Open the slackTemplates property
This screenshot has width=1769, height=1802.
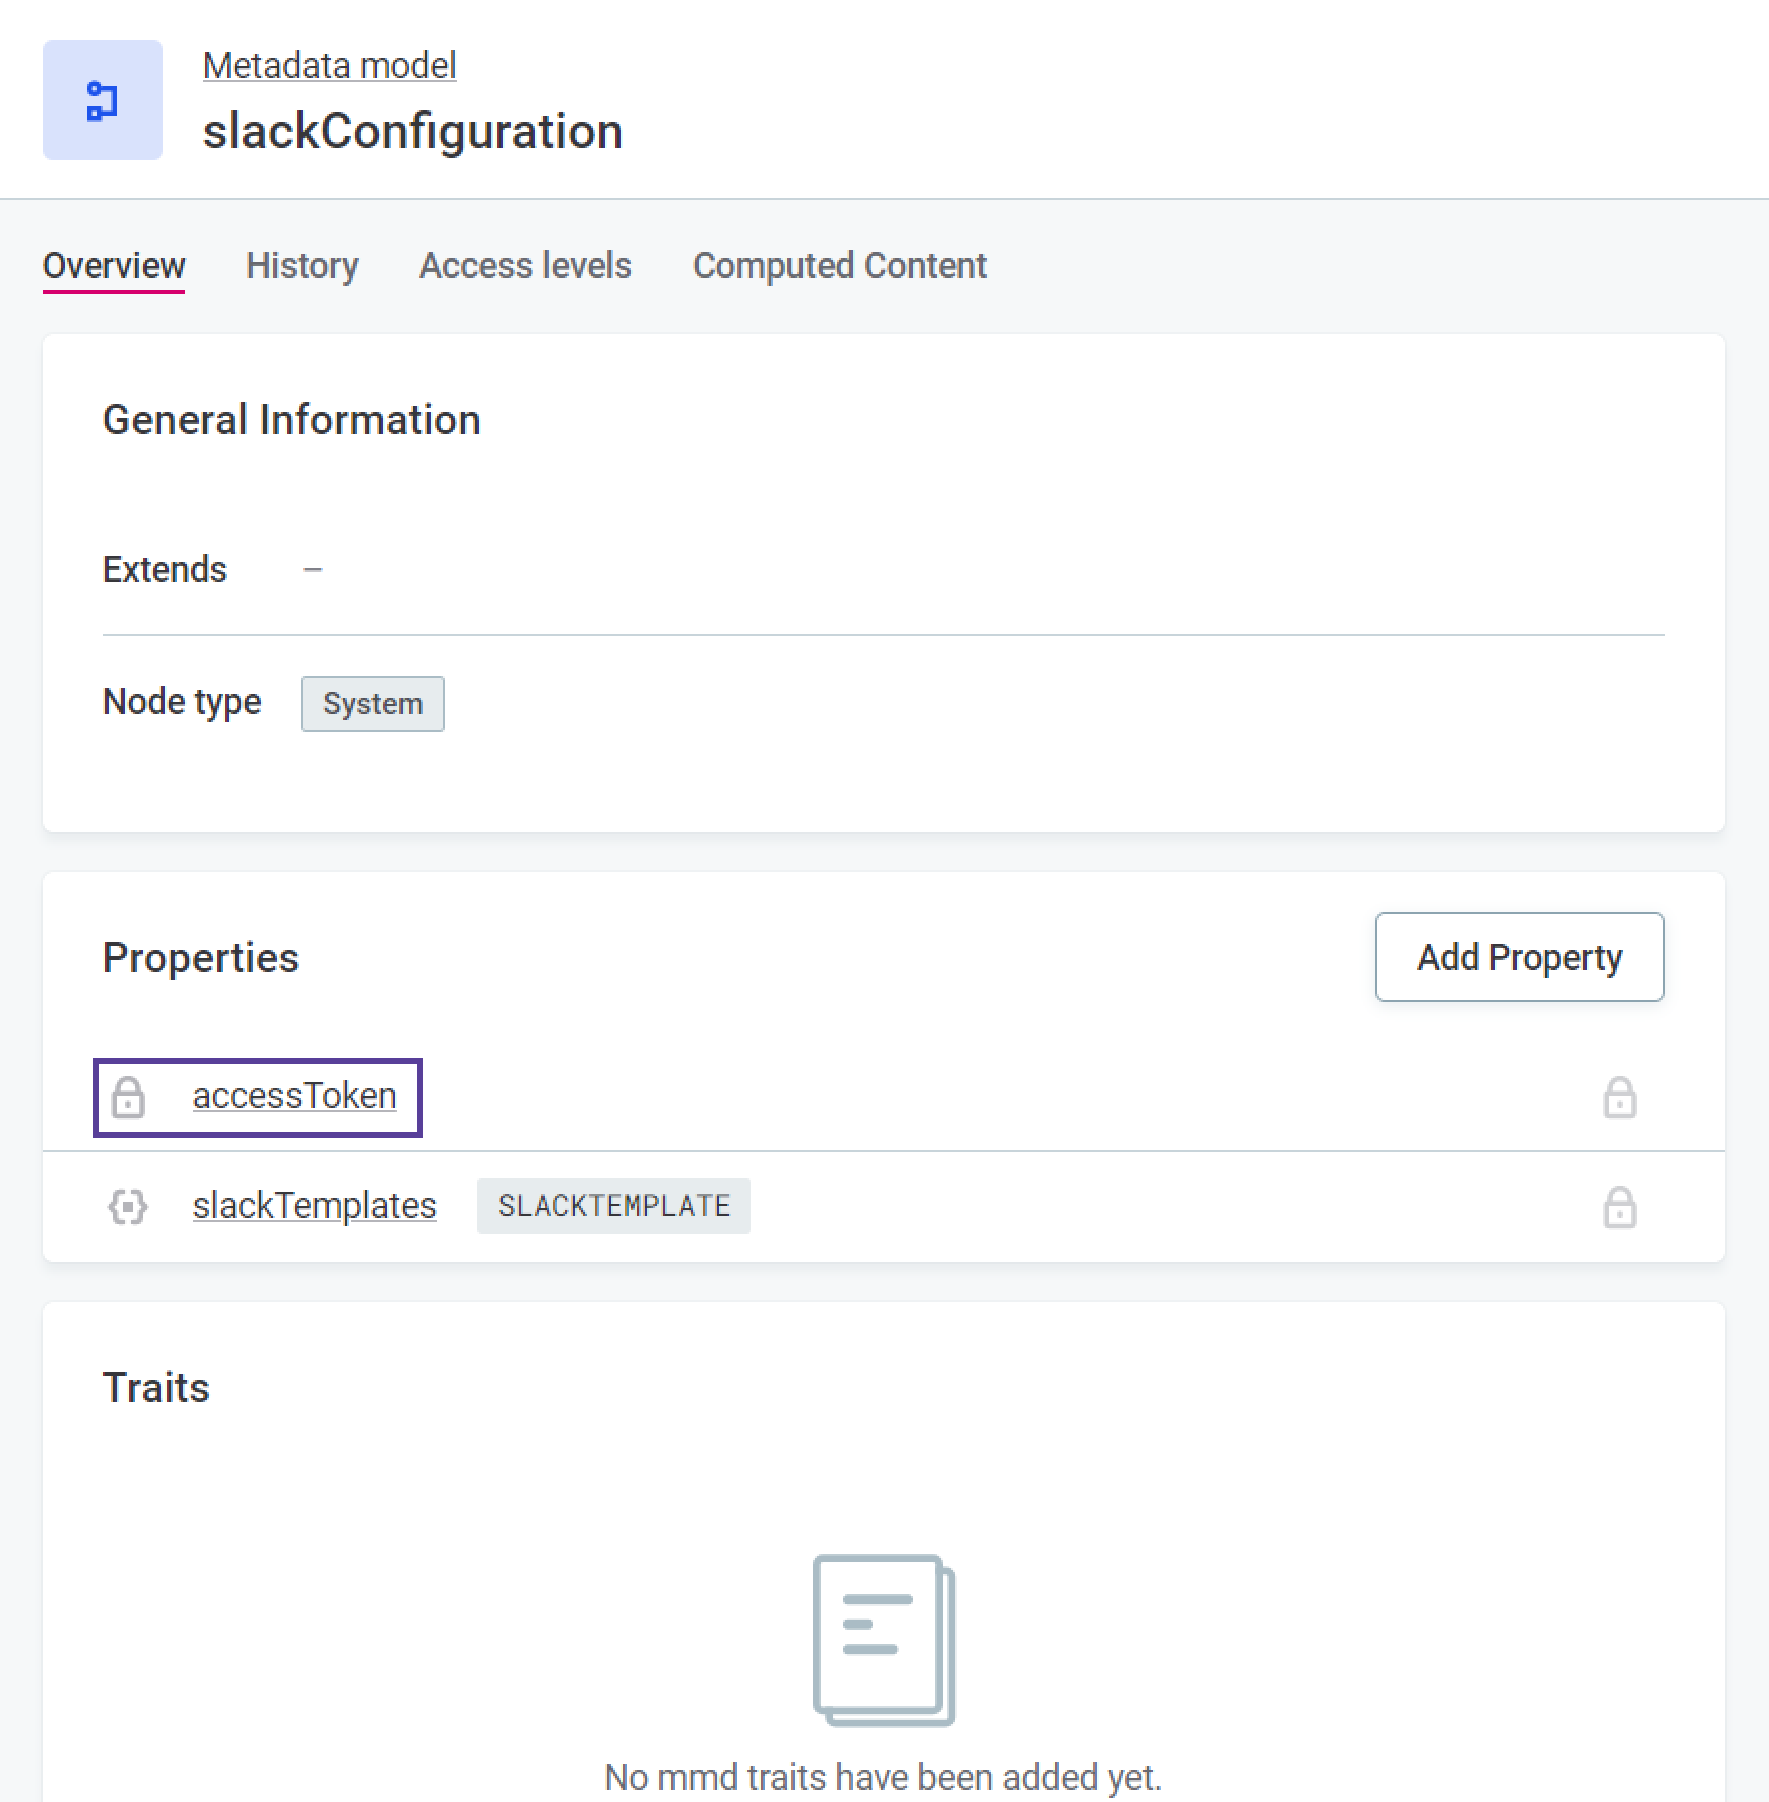(314, 1206)
